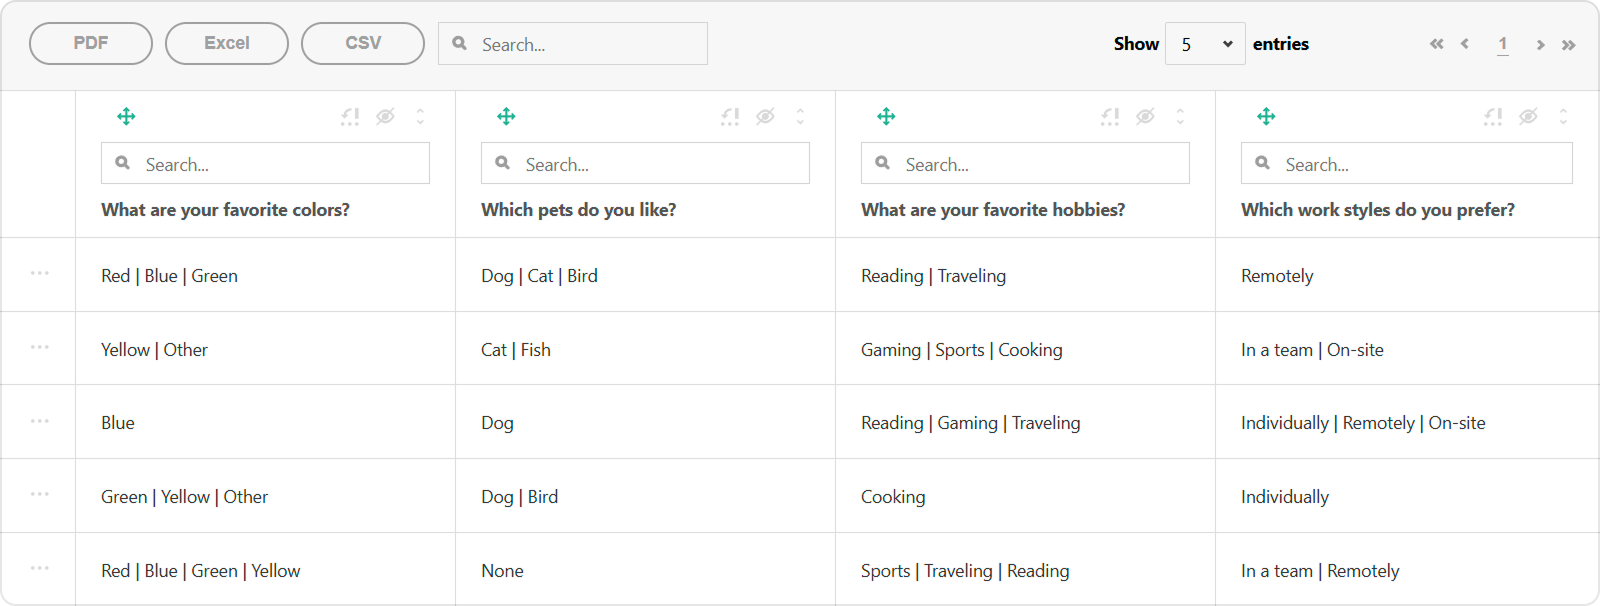Hide the pets column using eye icon
The height and width of the screenshot is (606, 1600).
(765, 117)
